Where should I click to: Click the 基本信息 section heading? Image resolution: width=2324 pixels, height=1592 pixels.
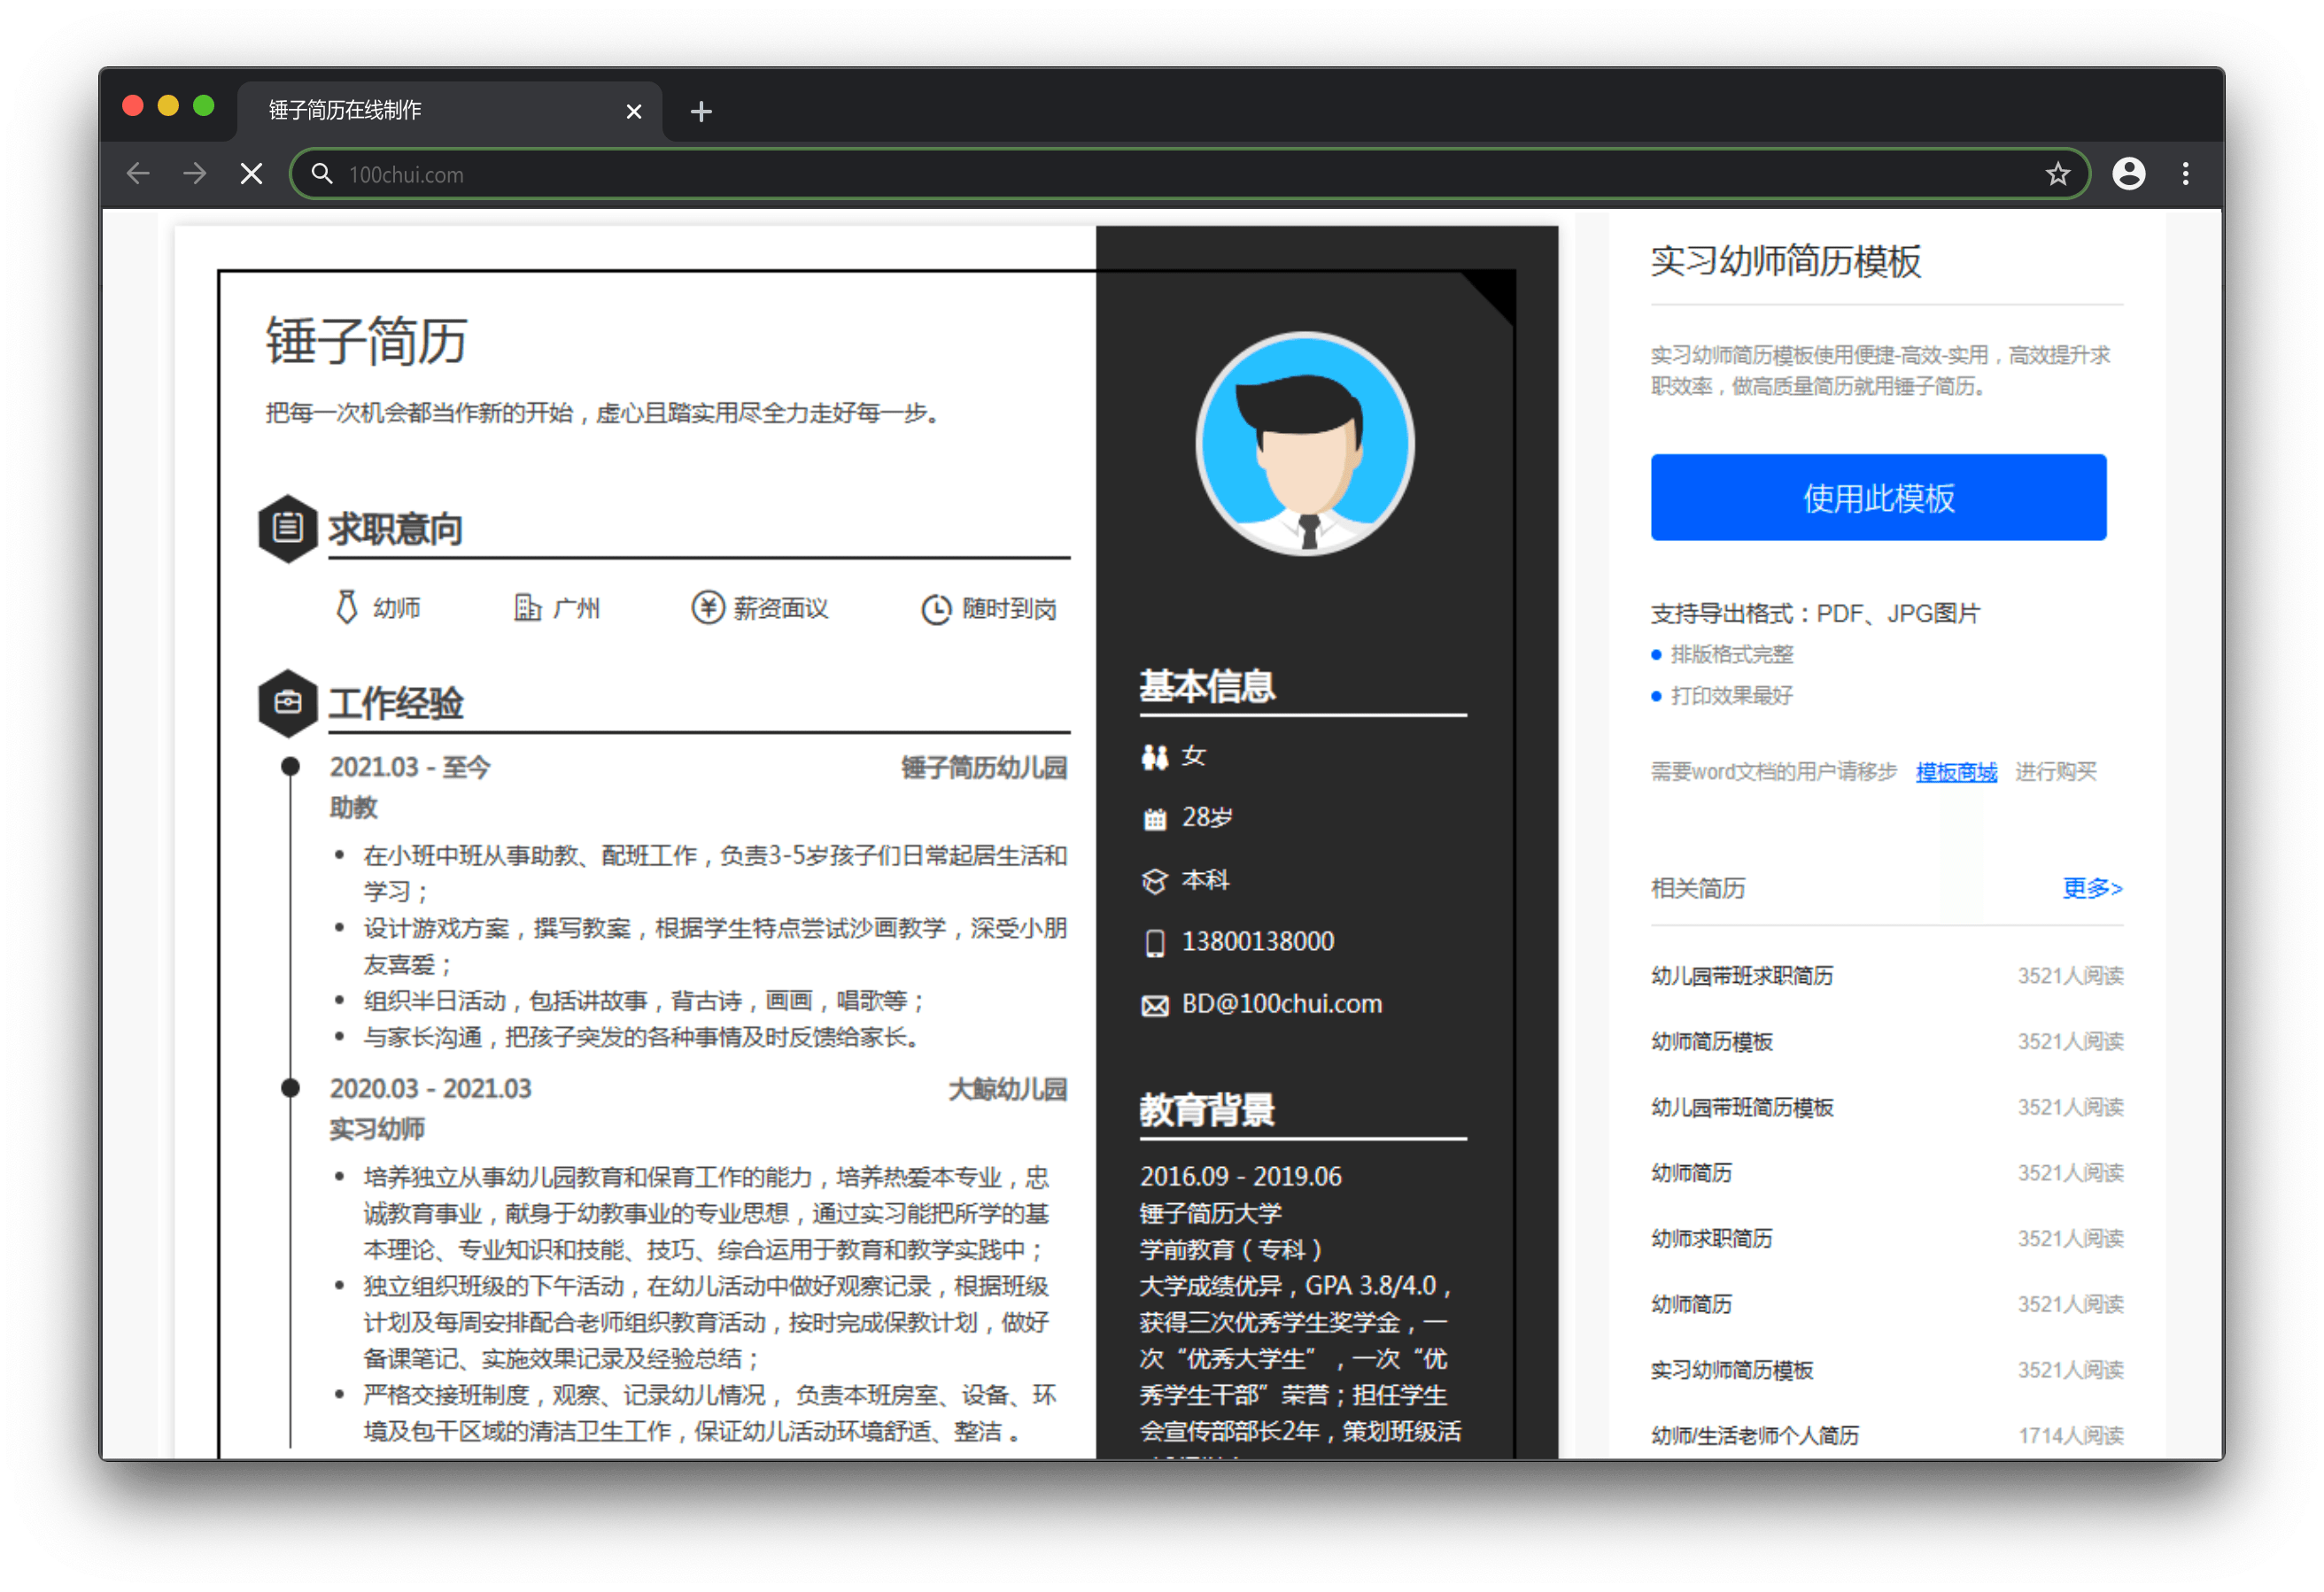click(1207, 685)
